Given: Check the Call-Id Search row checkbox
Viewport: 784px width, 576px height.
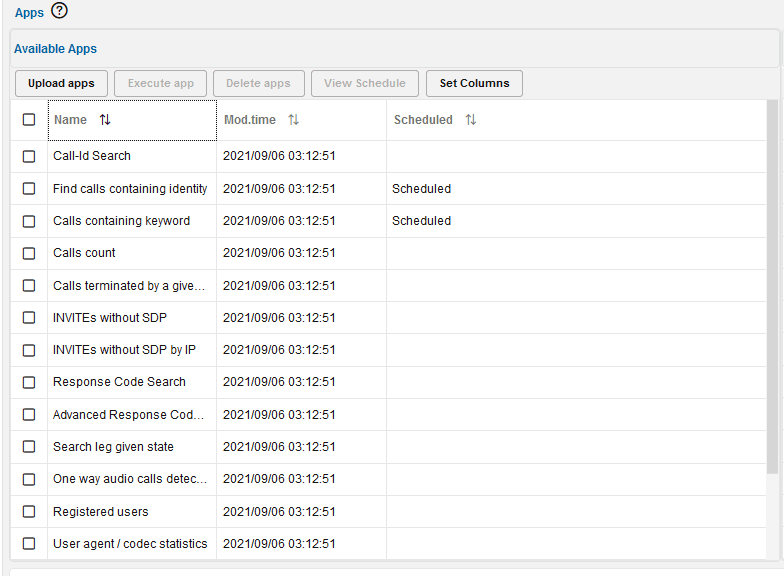Looking at the screenshot, I should coord(29,156).
